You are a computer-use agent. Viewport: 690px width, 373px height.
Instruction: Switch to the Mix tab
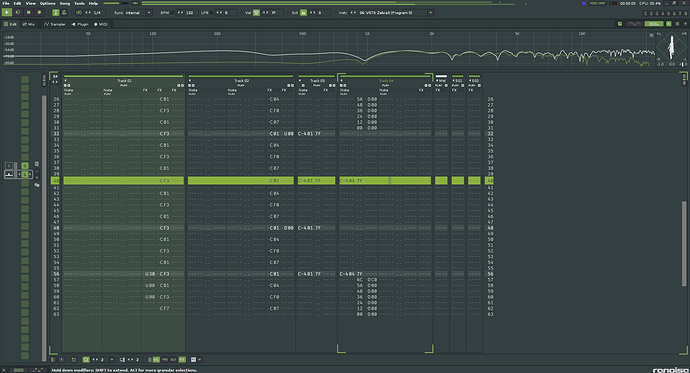(29, 24)
